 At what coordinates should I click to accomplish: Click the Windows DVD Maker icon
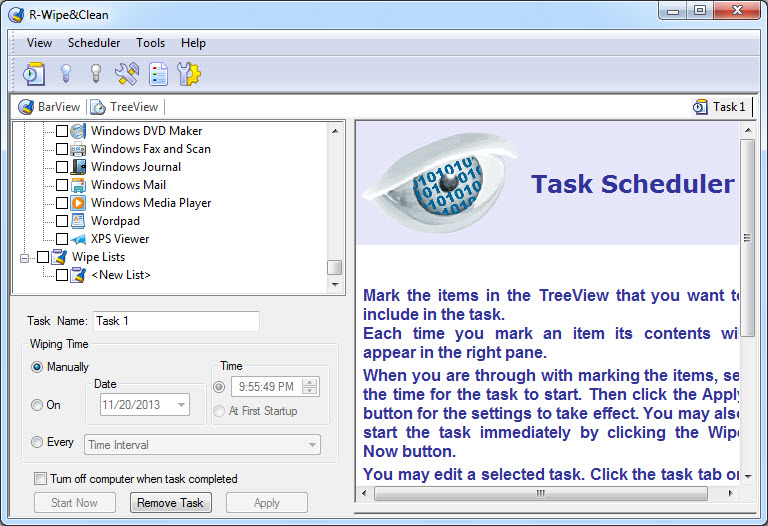click(x=78, y=131)
